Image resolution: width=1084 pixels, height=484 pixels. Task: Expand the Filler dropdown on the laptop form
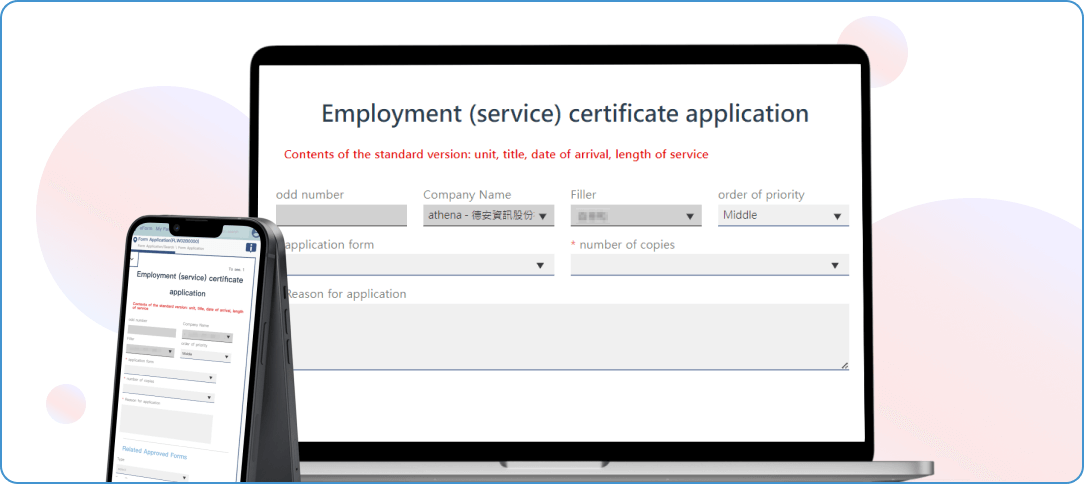coord(635,215)
